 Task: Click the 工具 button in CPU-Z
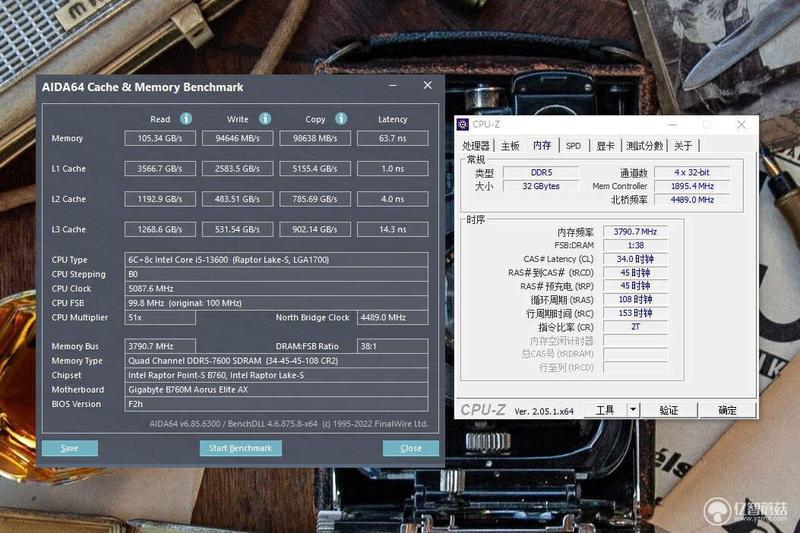pos(605,410)
